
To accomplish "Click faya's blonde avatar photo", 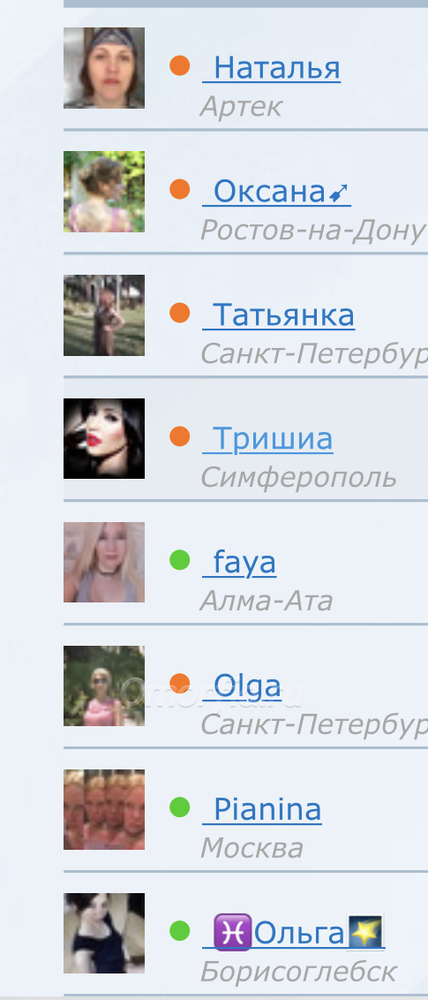I will 104,562.
